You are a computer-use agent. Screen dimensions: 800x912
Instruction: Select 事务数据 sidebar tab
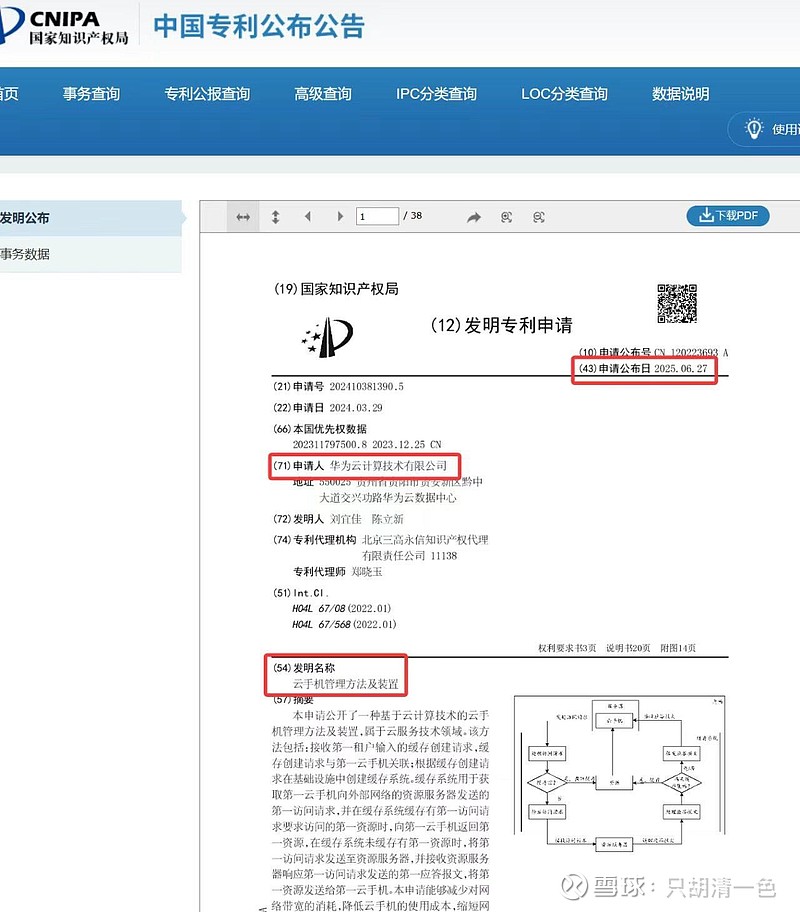pyautogui.click(x=90, y=254)
